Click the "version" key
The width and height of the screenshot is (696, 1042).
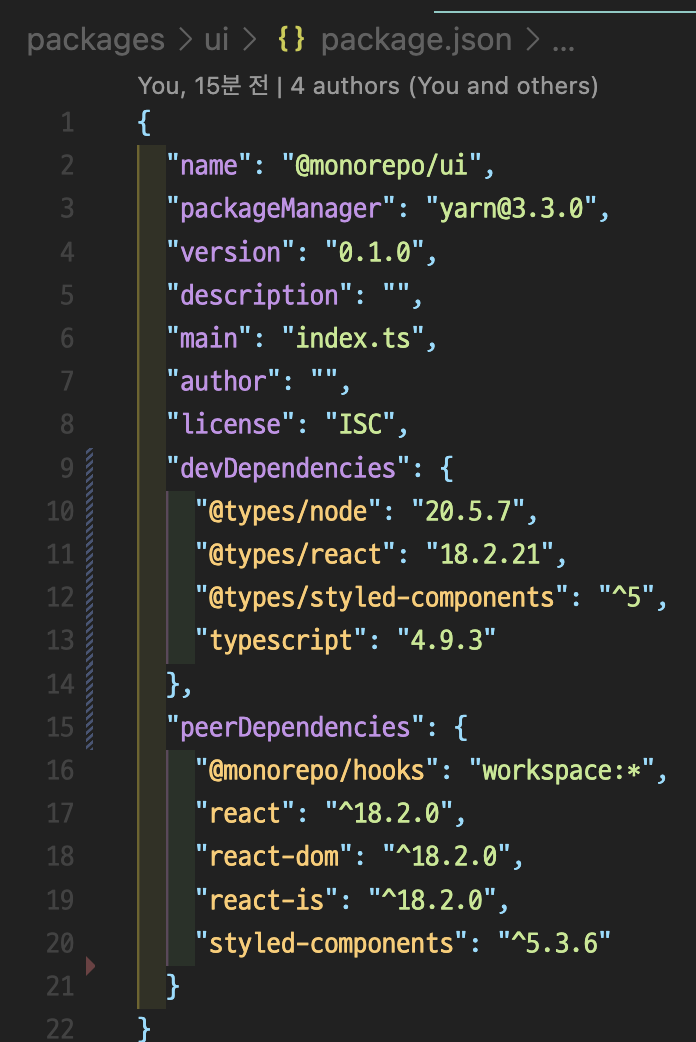231,252
